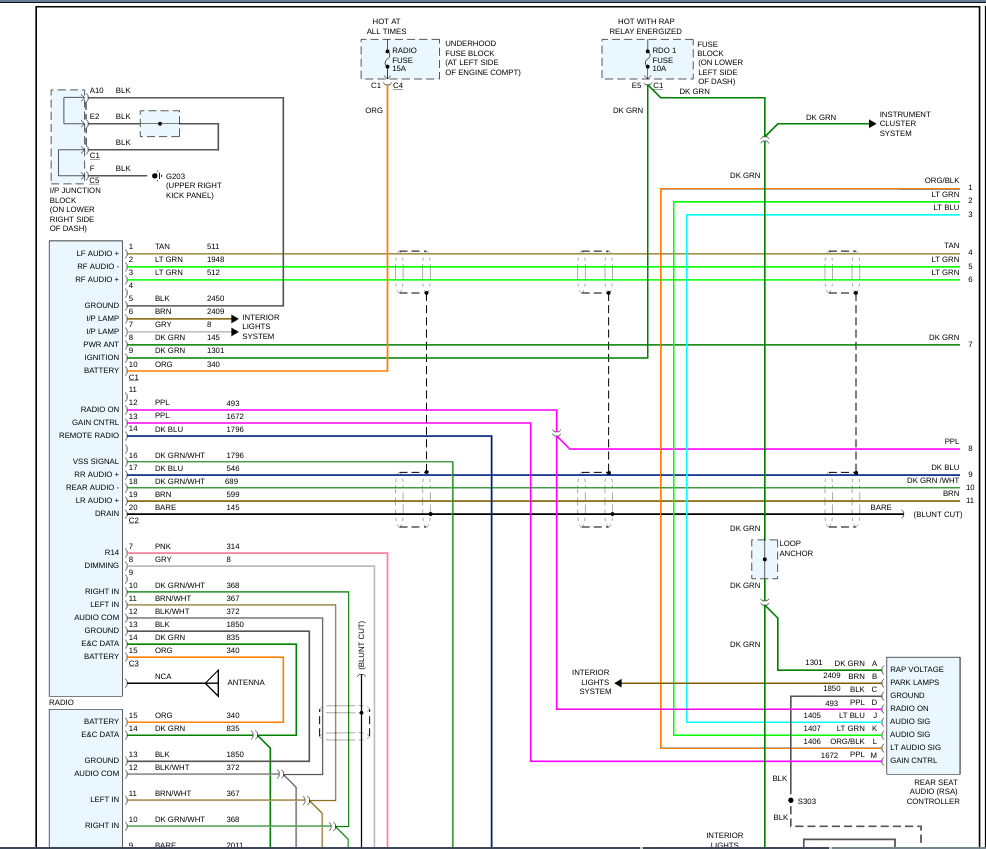Click arrowhead pointing to lower Interior Lights System
The width and height of the screenshot is (986, 849).
(x=618, y=683)
